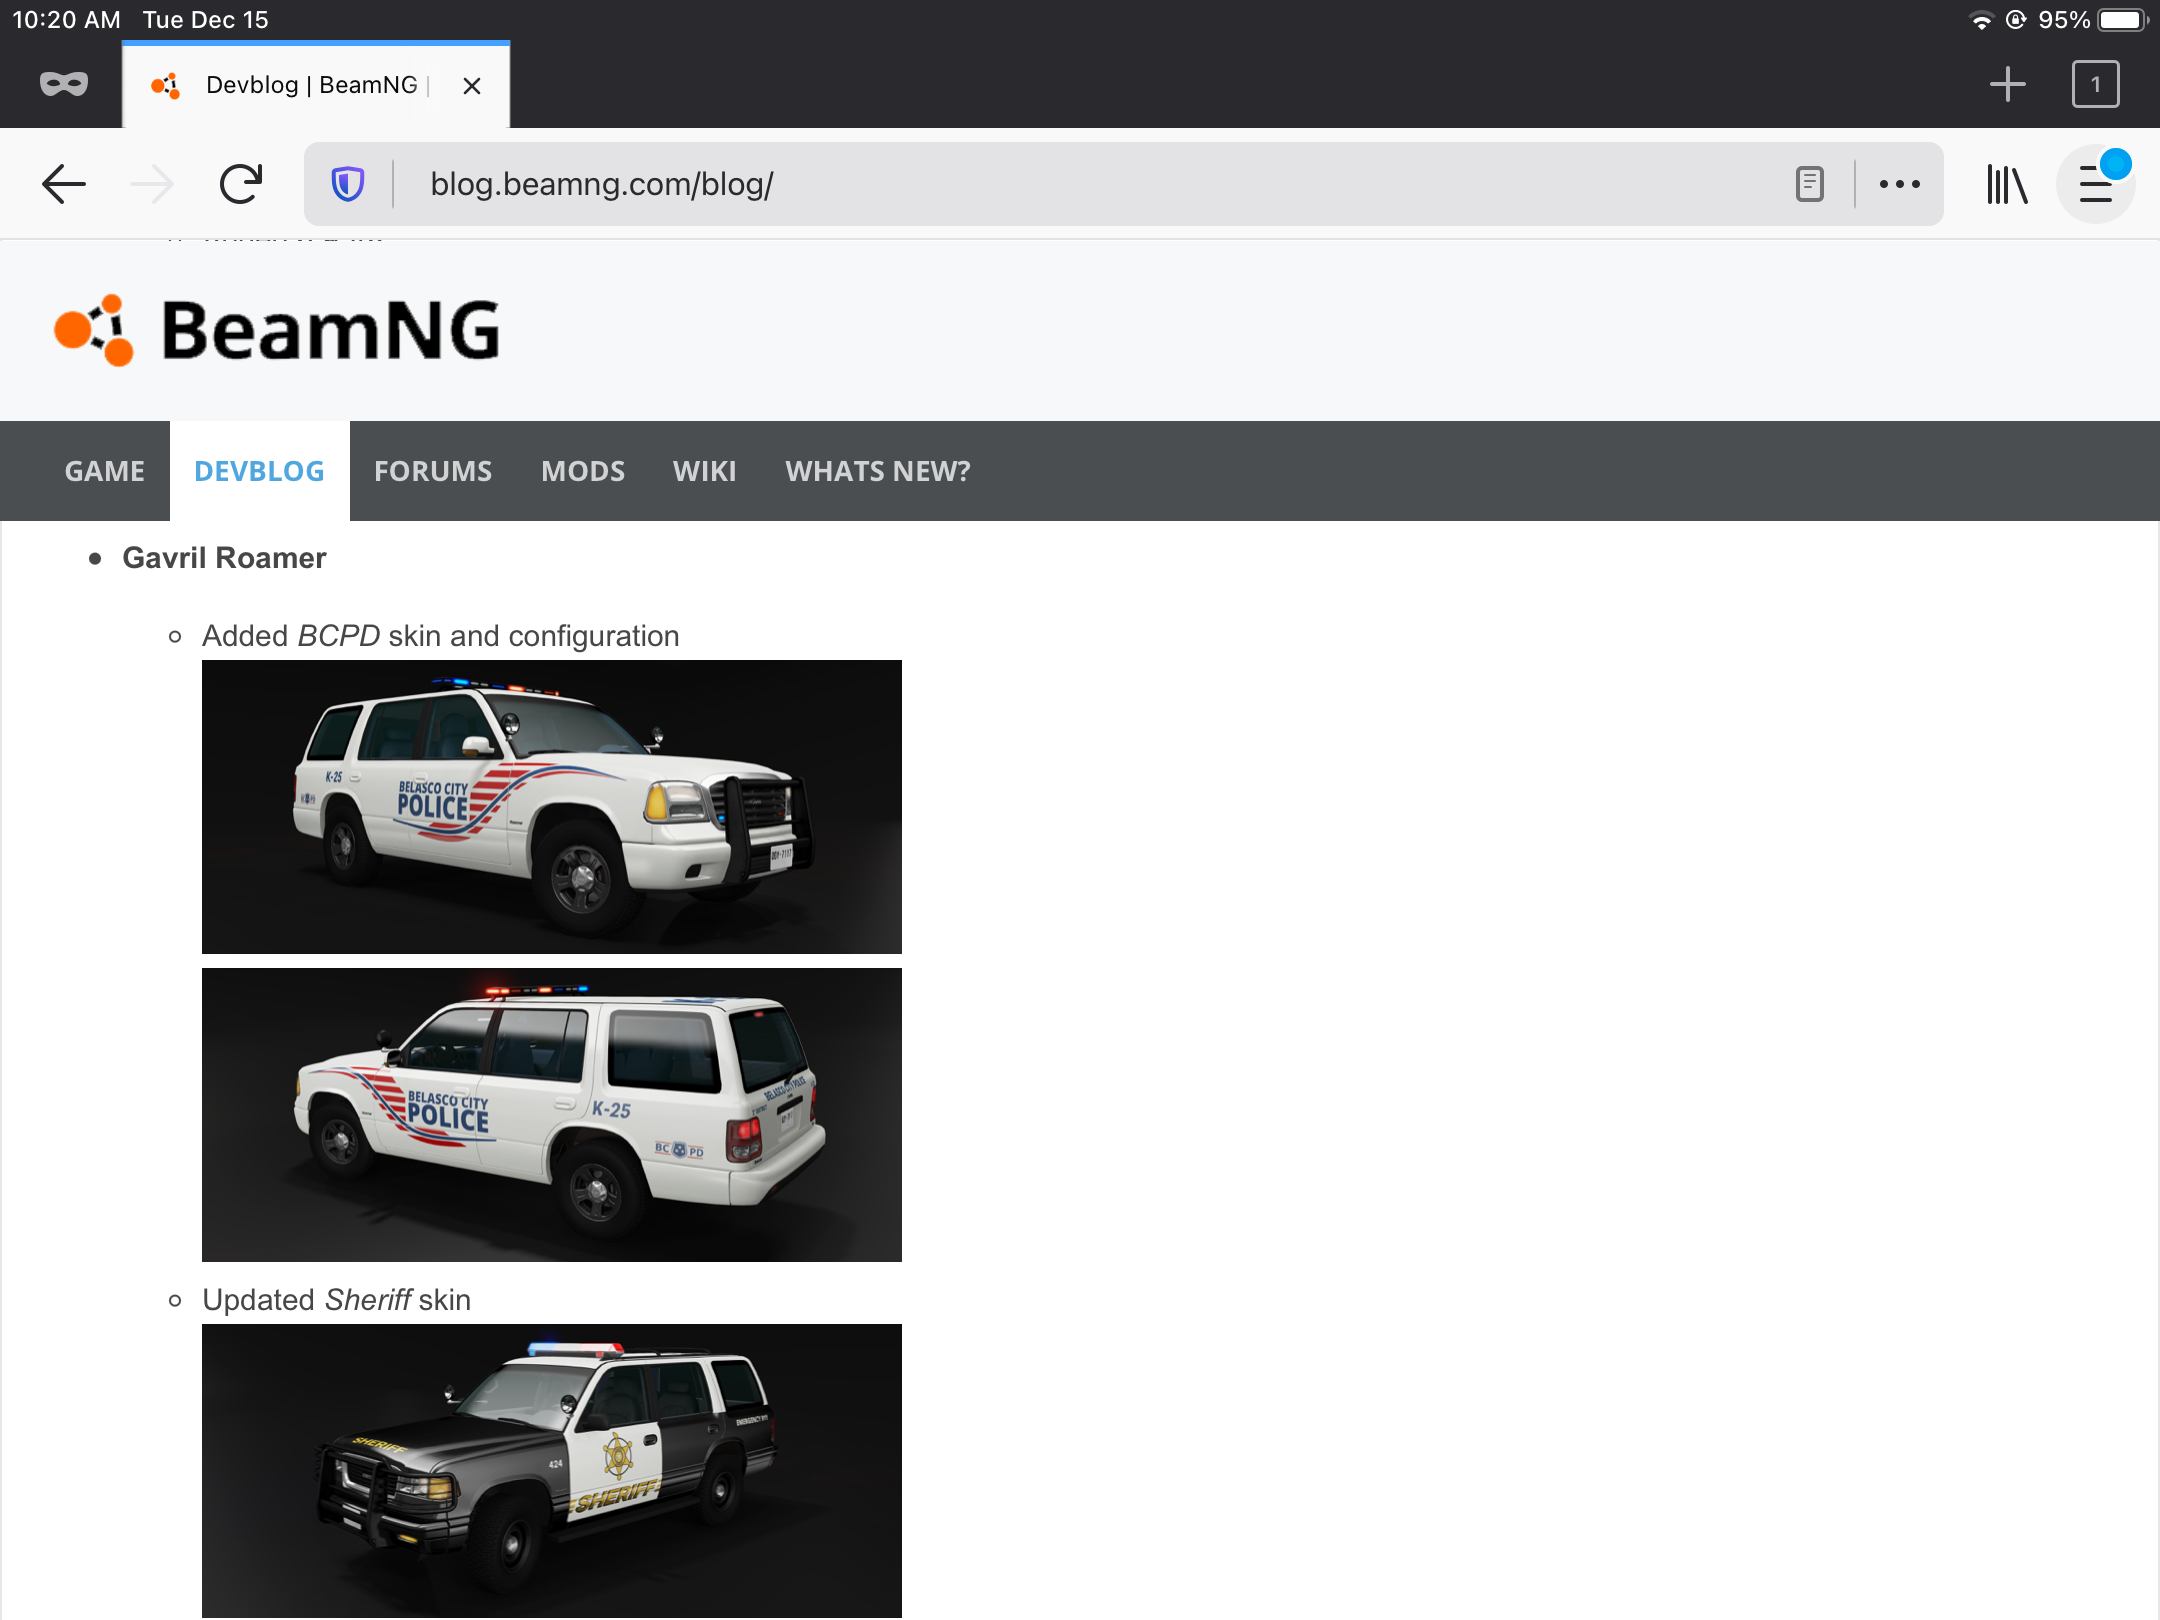Click 'Added BCPD skin and configuration' text
Image resolution: width=2160 pixels, height=1620 pixels.
[440, 636]
